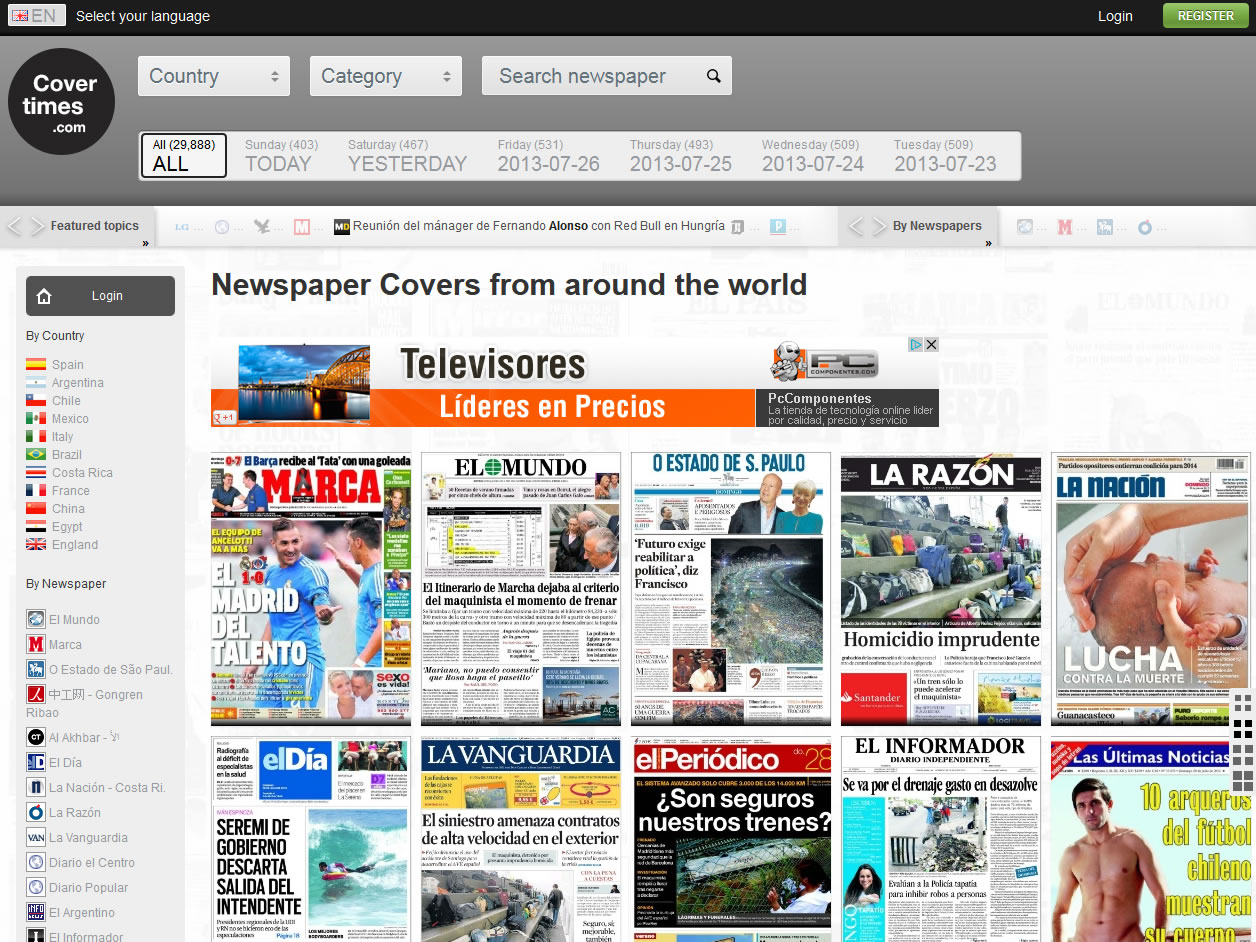Click the El Mundo globe icon in sidebar
The width and height of the screenshot is (1256, 942).
(x=36, y=619)
